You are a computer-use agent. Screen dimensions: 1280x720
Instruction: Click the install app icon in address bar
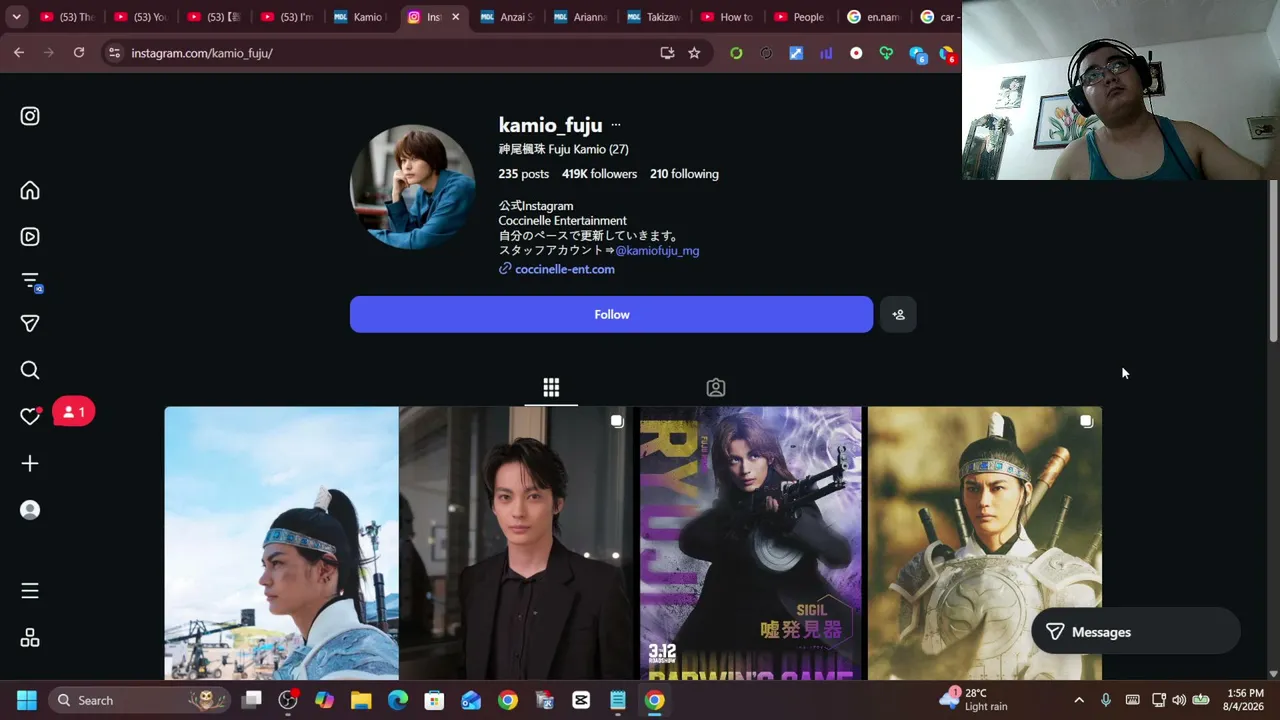(667, 53)
